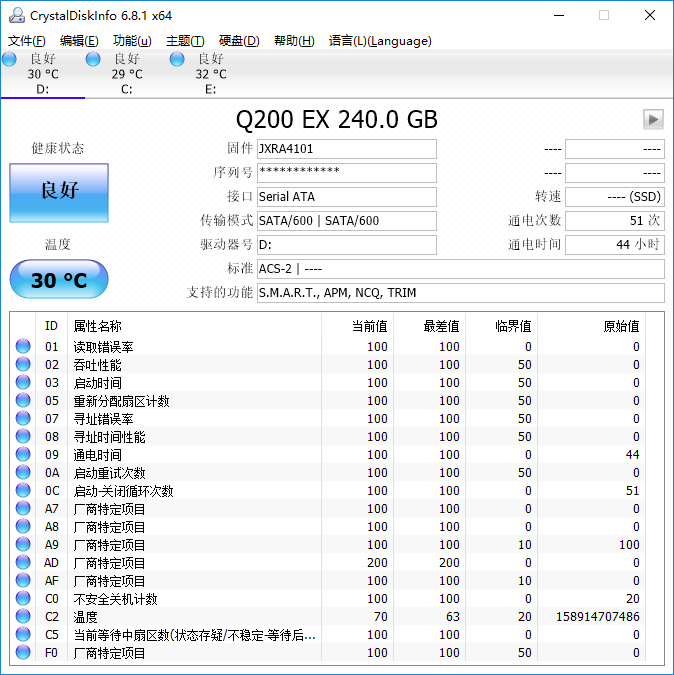Click the standard field ACS-2
This screenshot has height=675, width=674.
click(x=461, y=269)
